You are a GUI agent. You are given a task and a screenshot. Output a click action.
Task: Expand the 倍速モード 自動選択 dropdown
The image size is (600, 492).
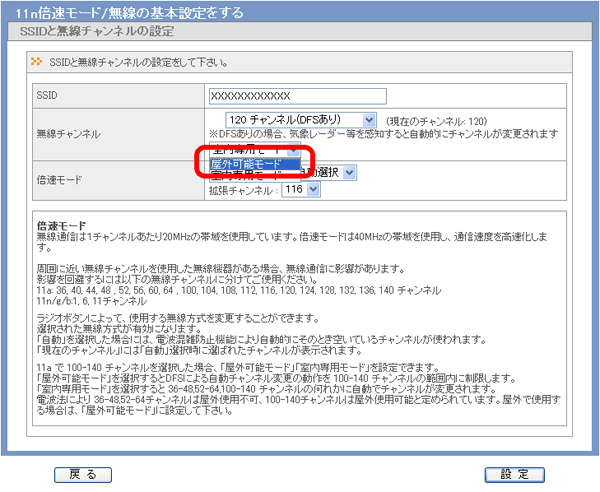pos(349,172)
